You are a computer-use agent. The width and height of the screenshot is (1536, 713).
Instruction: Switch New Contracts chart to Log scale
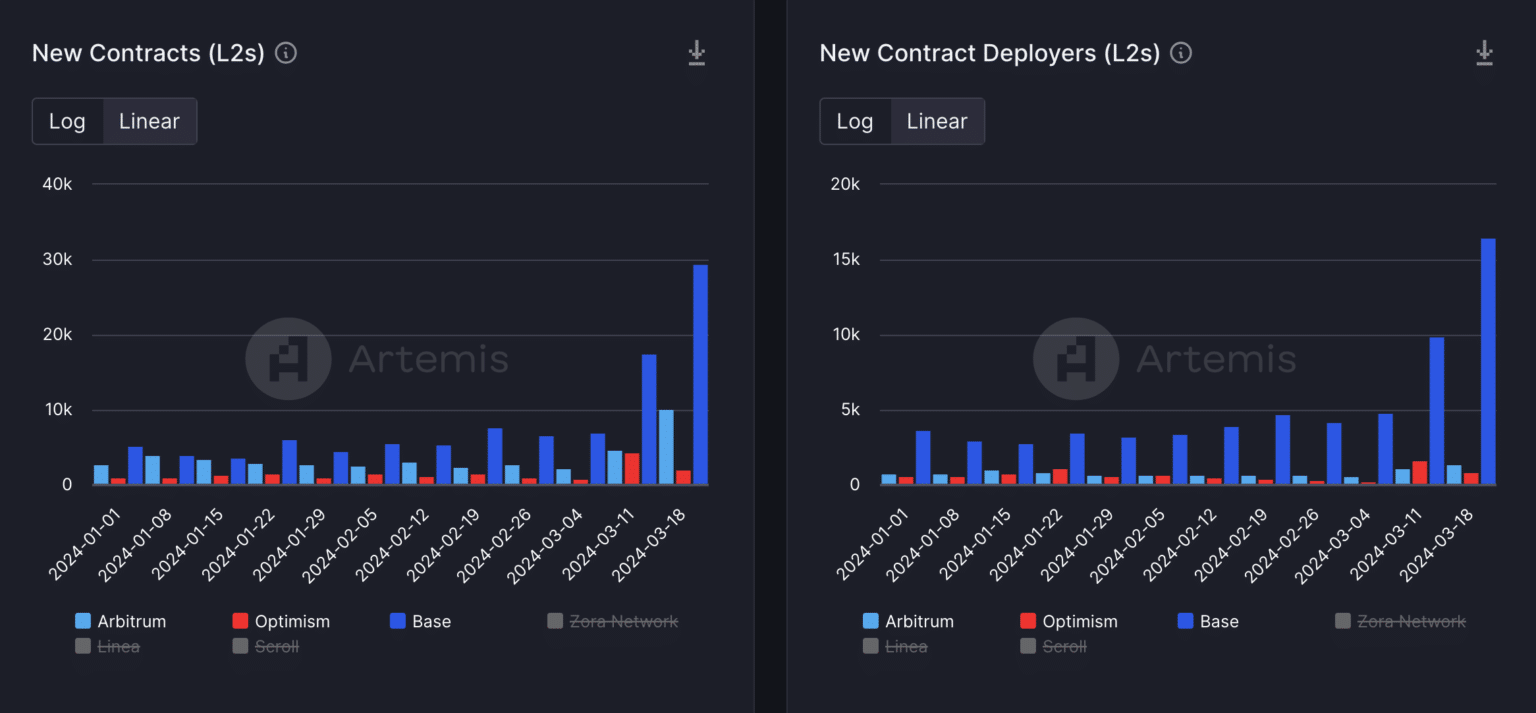click(68, 121)
